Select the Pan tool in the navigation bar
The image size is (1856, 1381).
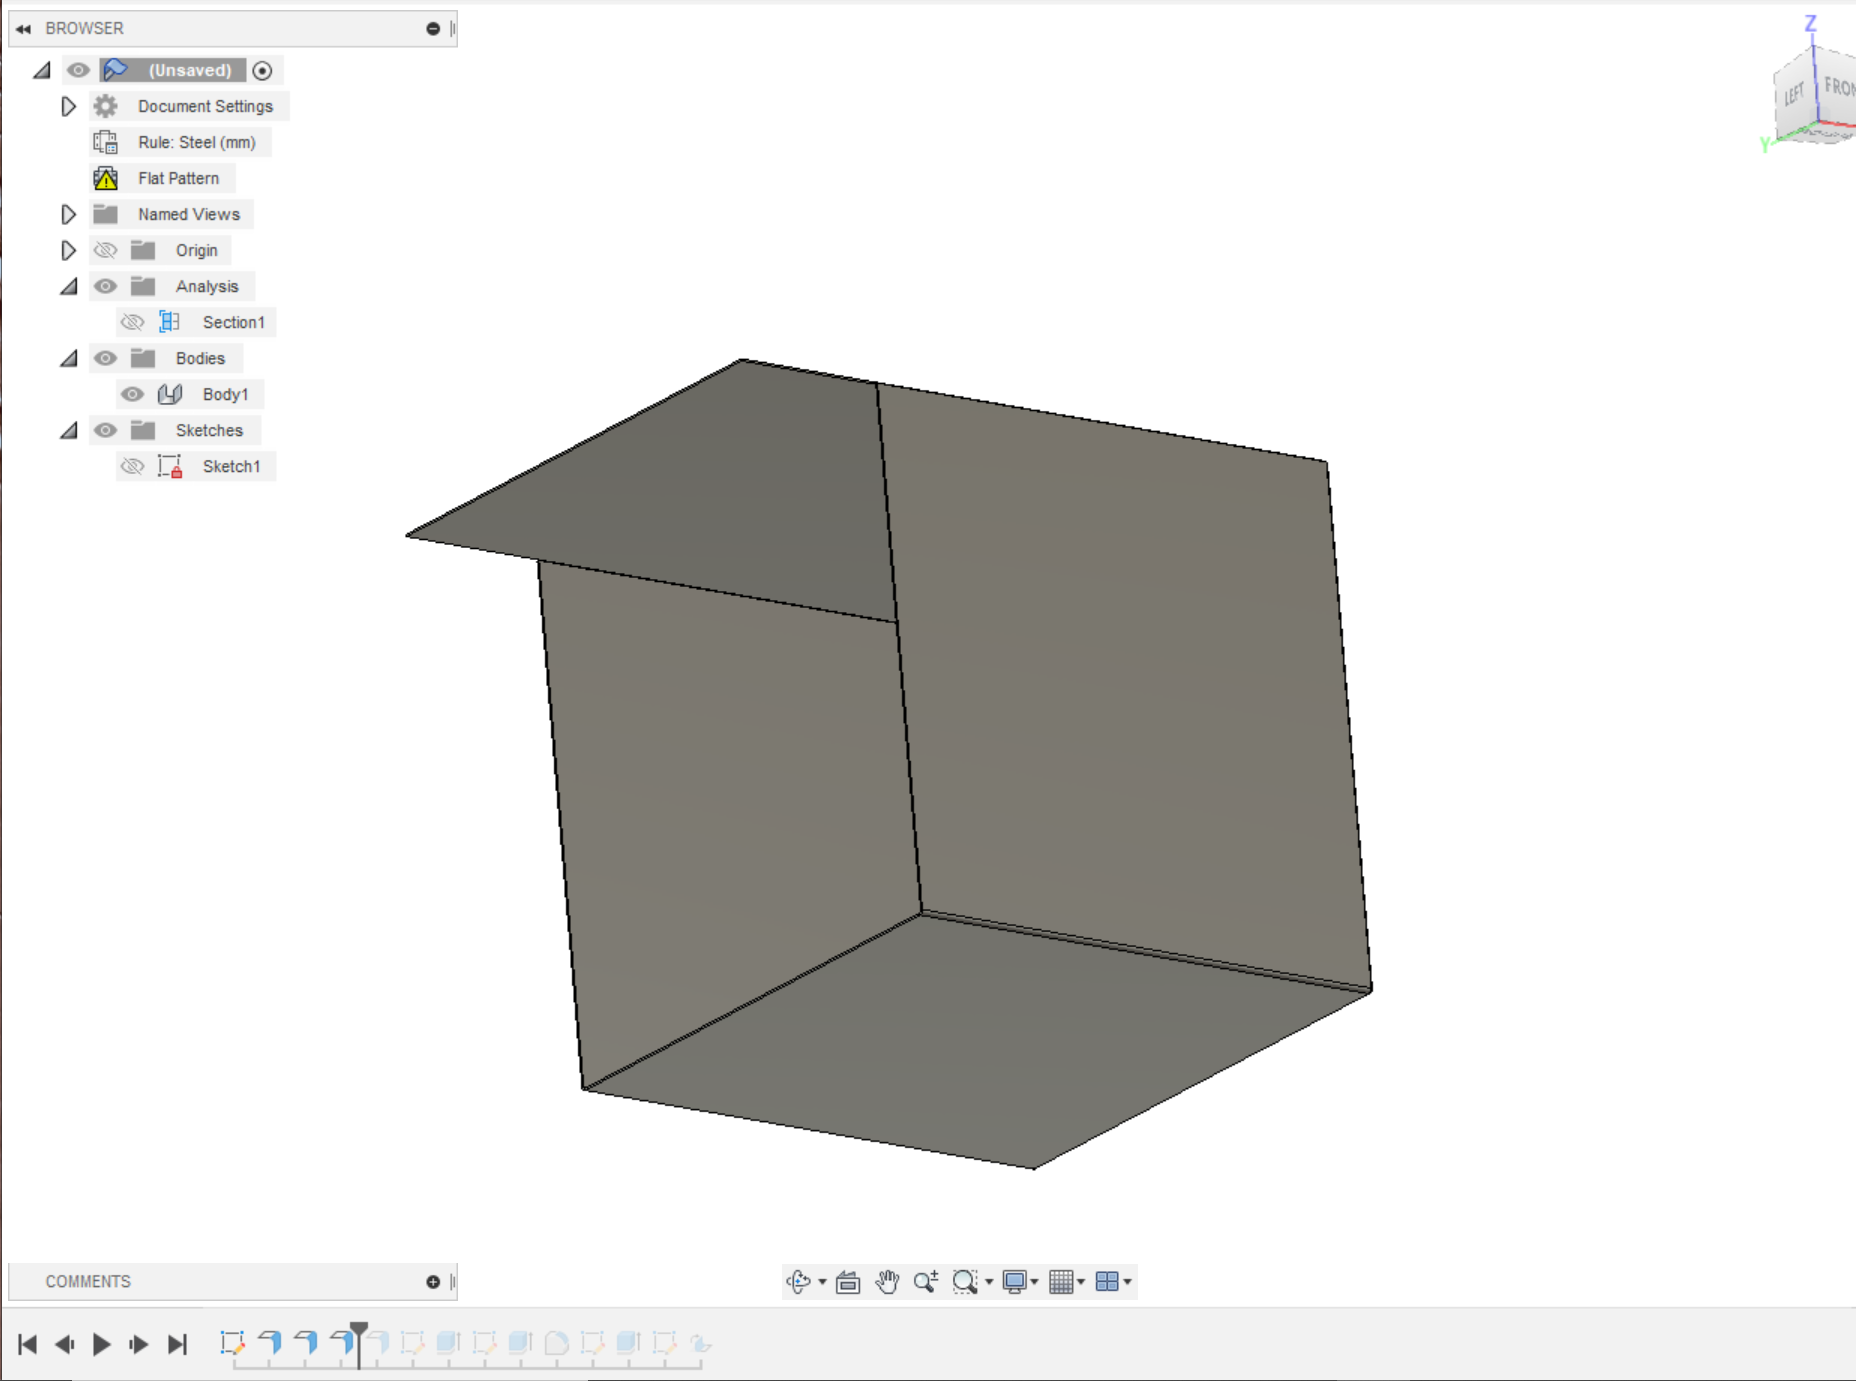(x=888, y=1282)
